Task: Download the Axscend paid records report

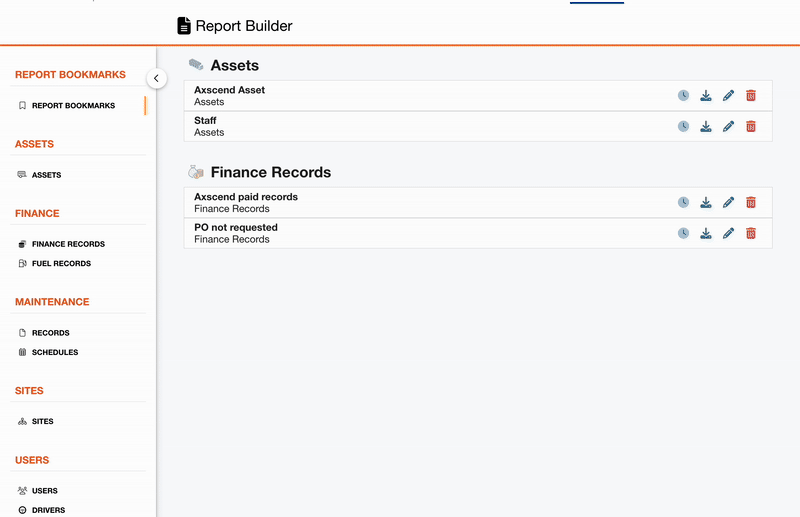Action: 706,203
